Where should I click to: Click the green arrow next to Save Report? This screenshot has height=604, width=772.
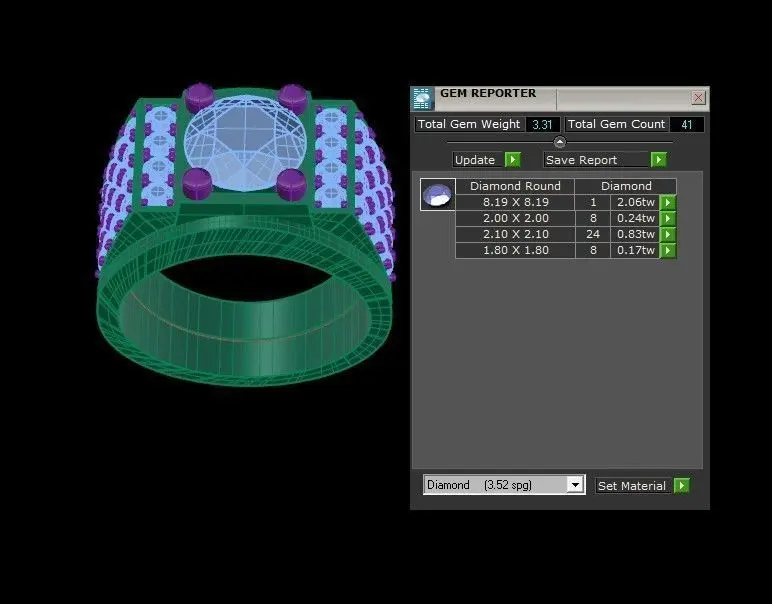659,159
